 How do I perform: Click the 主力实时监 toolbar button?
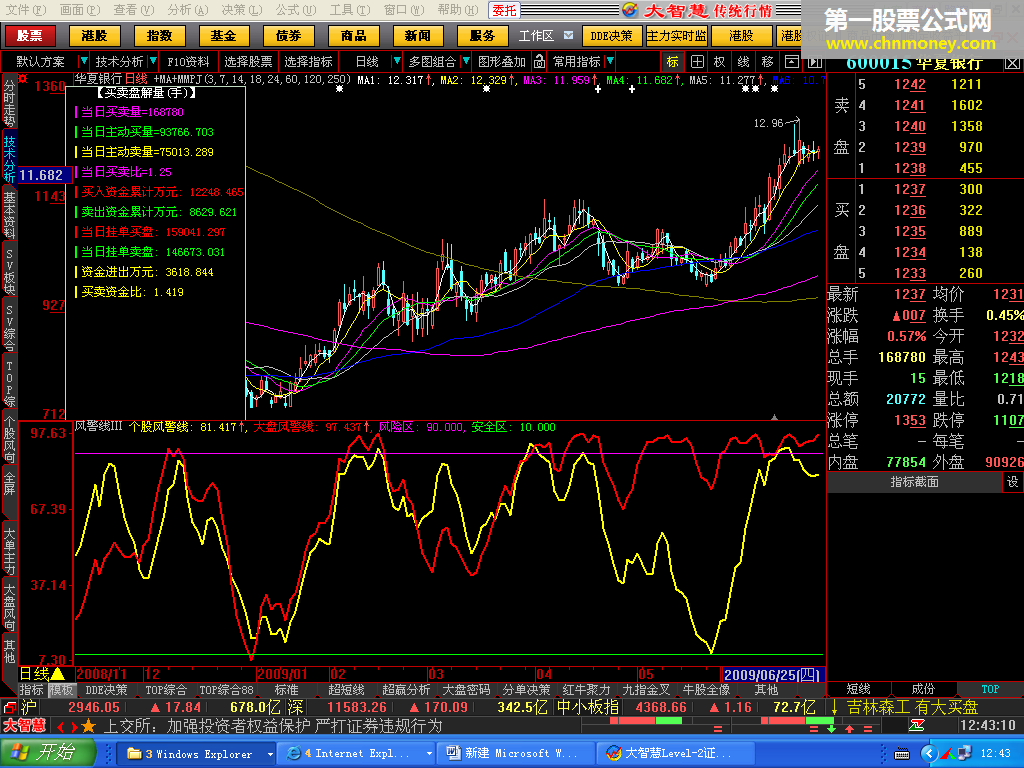point(677,36)
